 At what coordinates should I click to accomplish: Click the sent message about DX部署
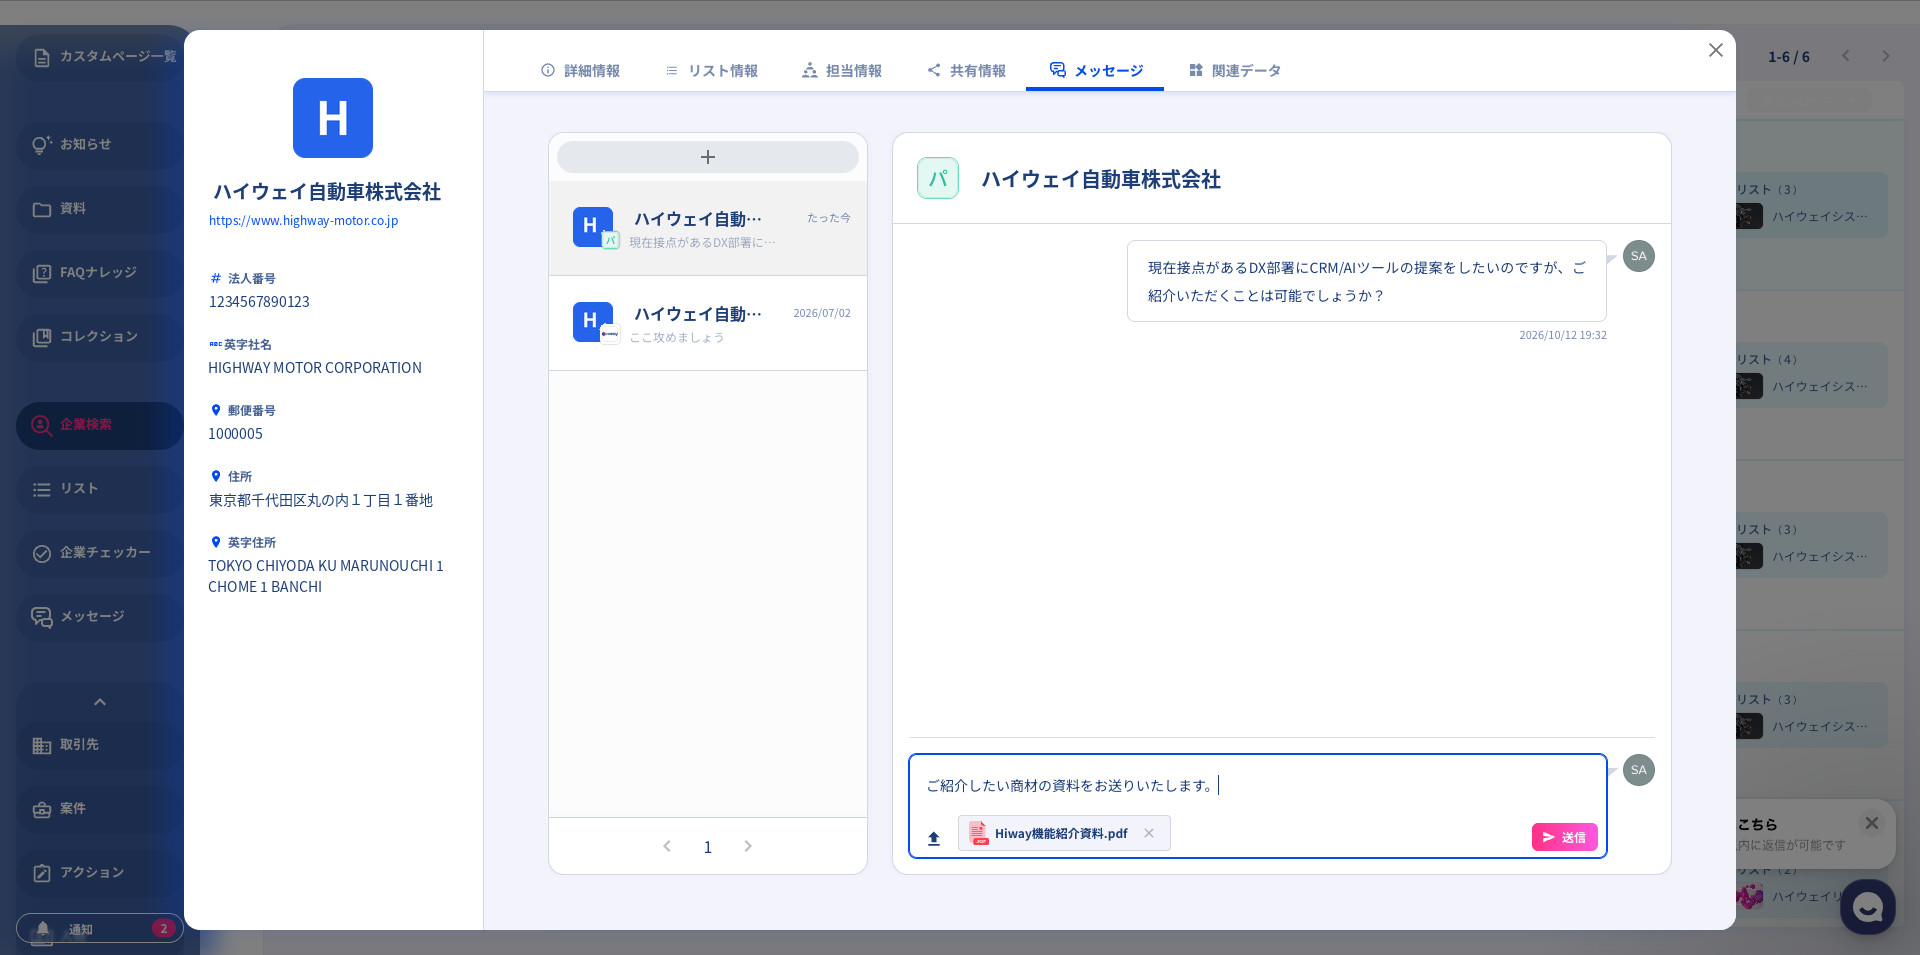1366,281
